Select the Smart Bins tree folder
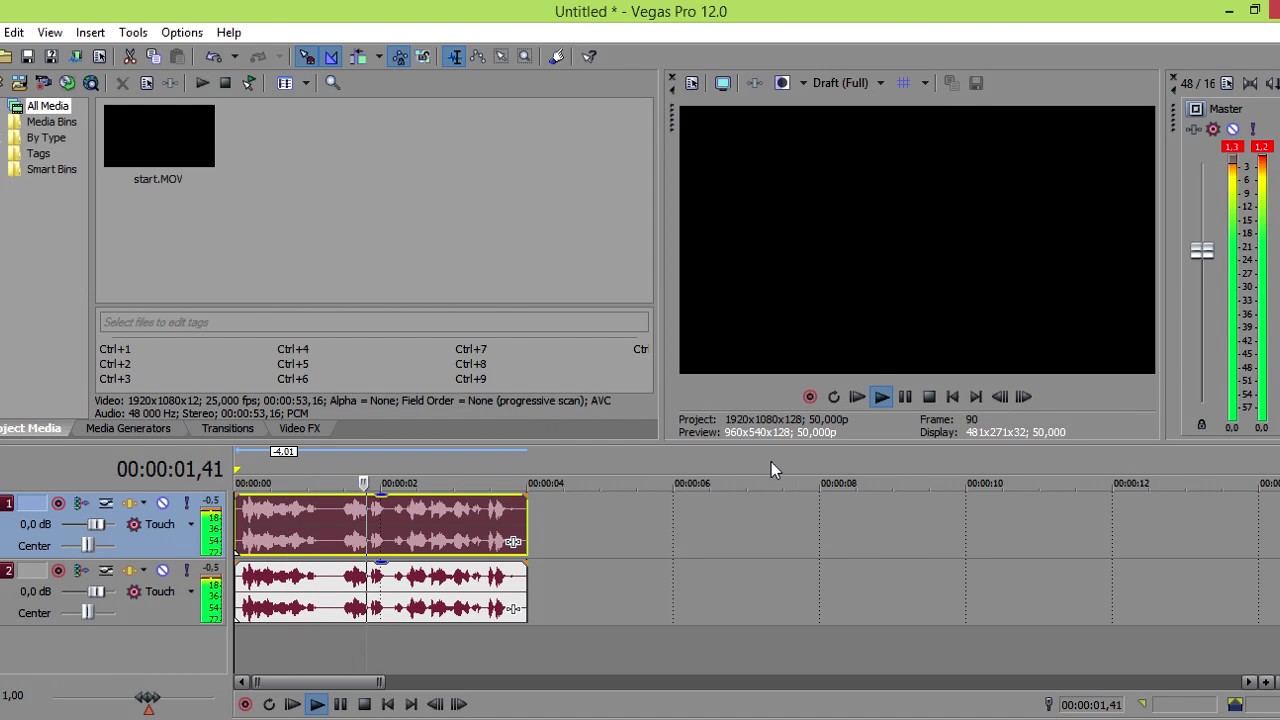Screen dimensions: 1280x720 point(51,170)
